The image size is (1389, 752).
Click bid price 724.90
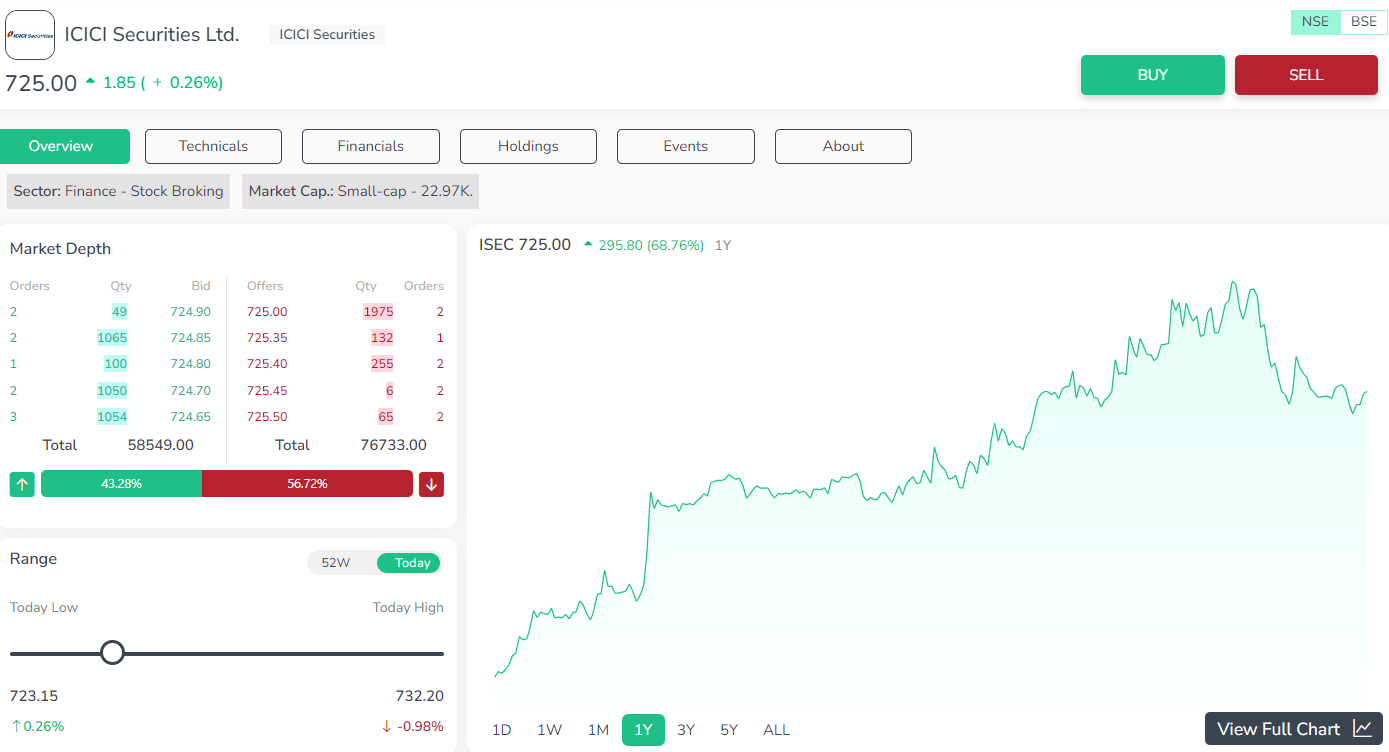pyautogui.click(x=190, y=312)
